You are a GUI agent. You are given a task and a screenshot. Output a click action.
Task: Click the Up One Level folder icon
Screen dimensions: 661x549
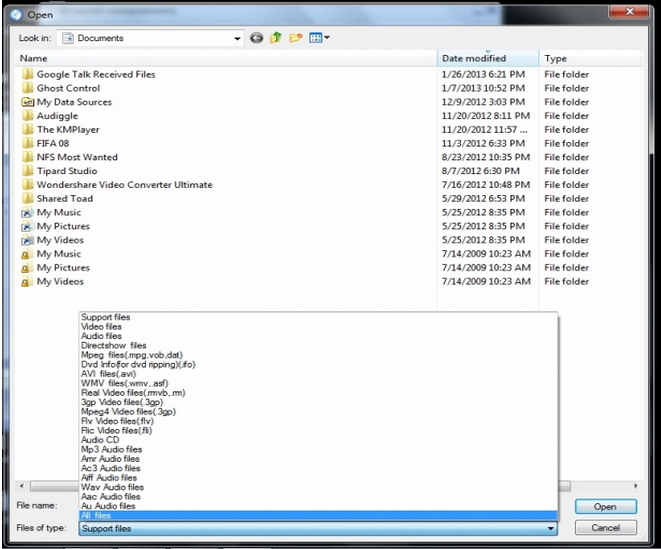[276, 38]
